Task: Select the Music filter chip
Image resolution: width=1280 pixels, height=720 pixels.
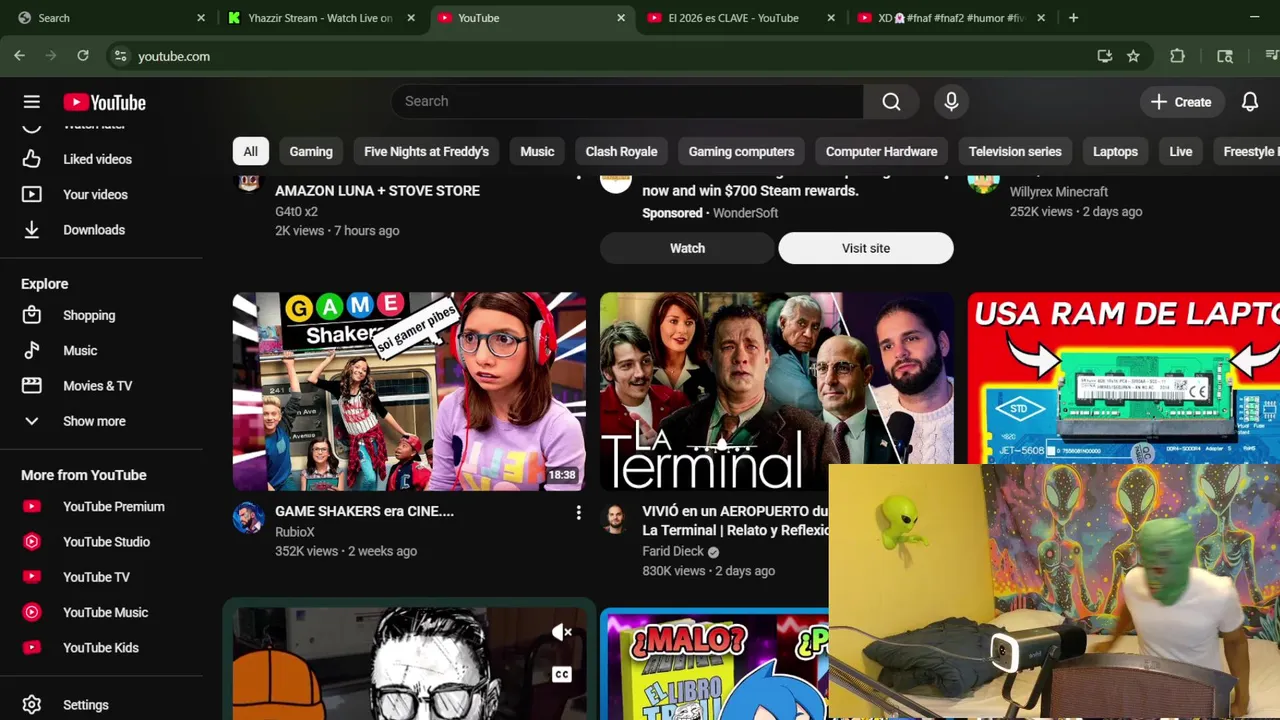Action: [537, 151]
